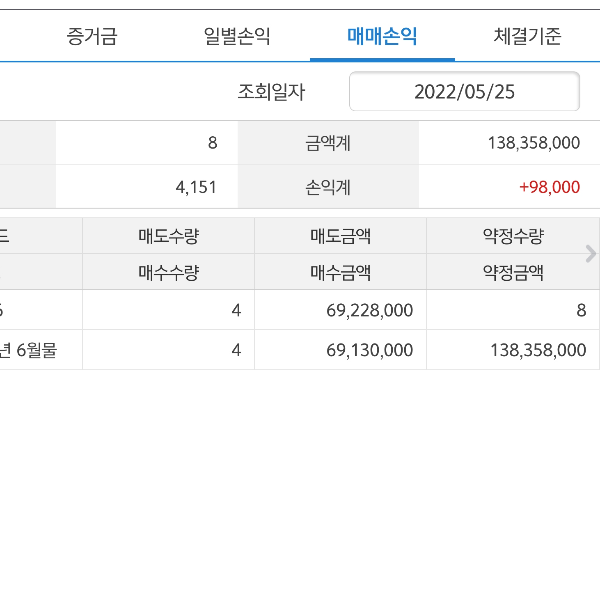Click the 금액계 summary label

pos(328,143)
